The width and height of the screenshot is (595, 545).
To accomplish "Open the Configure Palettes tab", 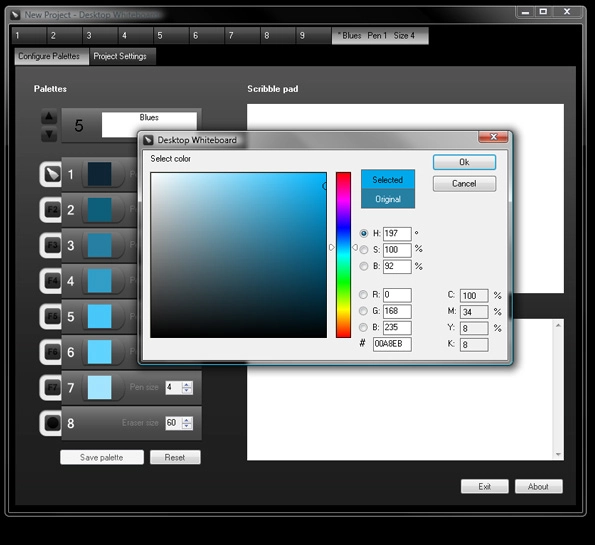I will 52,56.
